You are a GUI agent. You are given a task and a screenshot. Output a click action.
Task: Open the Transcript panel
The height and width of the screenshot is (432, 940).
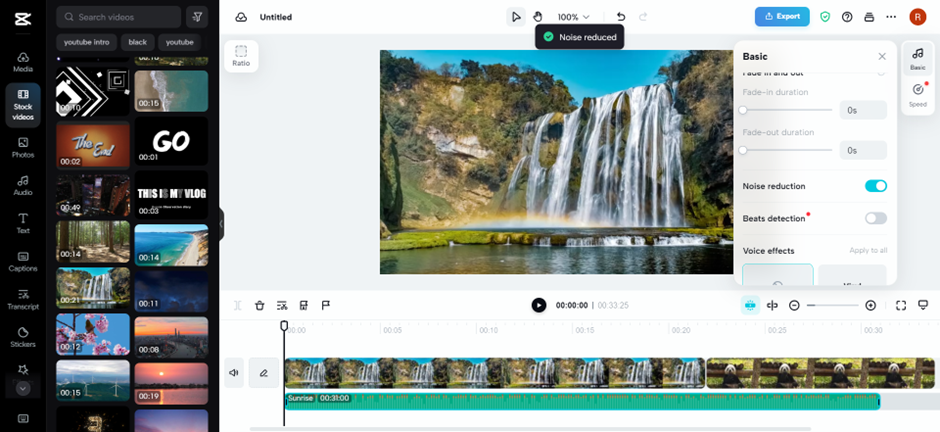(x=23, y=300)
